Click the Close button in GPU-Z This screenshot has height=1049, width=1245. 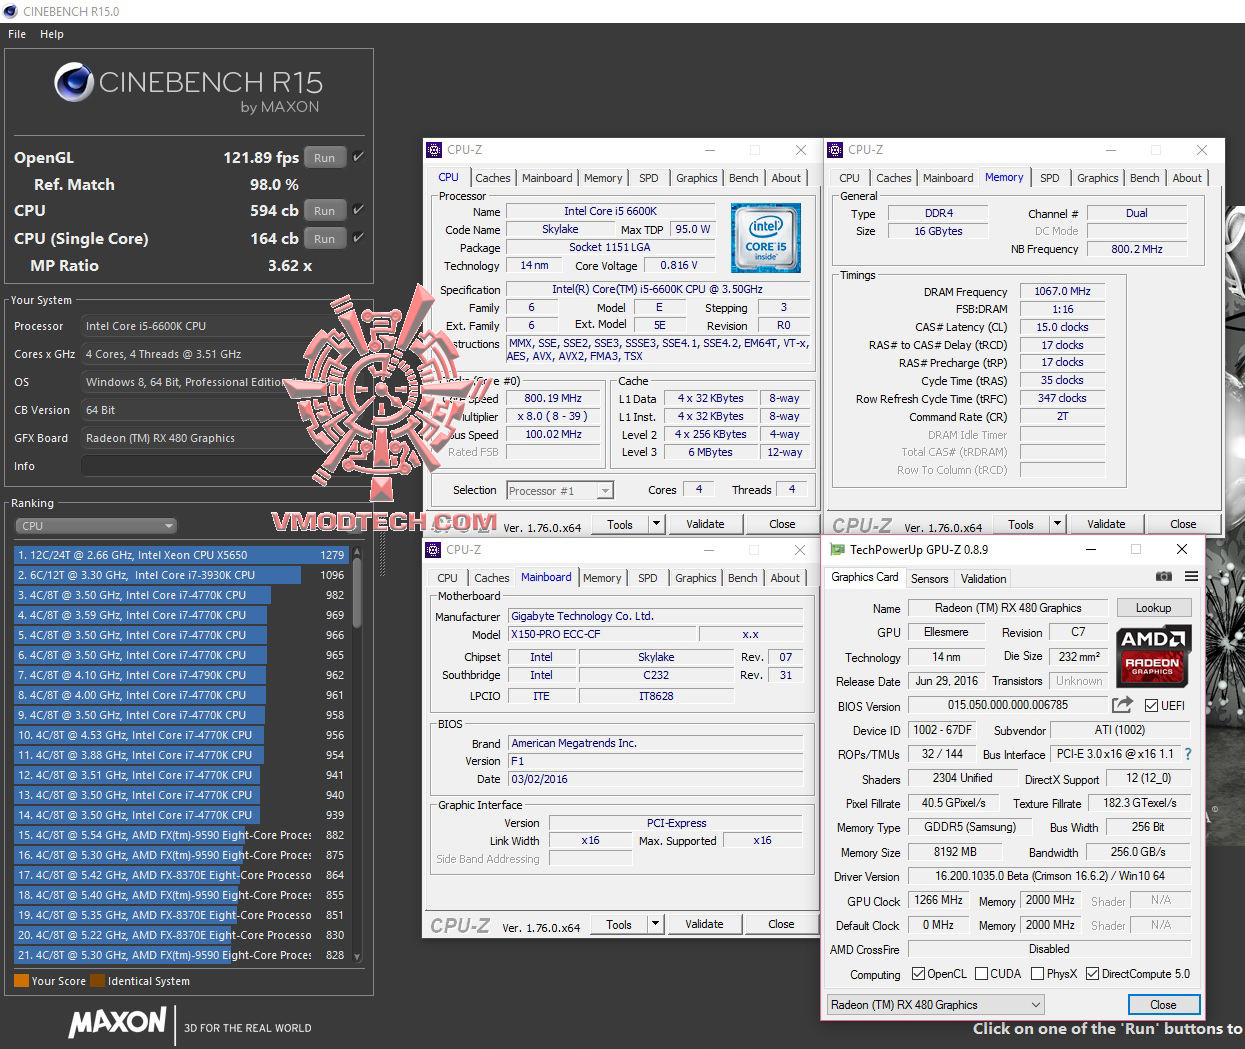pos(1163,1004)
